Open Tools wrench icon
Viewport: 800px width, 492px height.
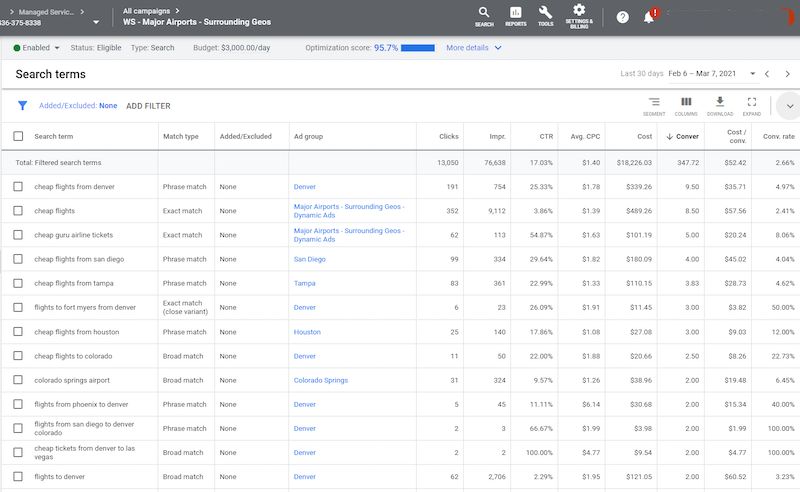pyautogui.click(x=545, y=15)
